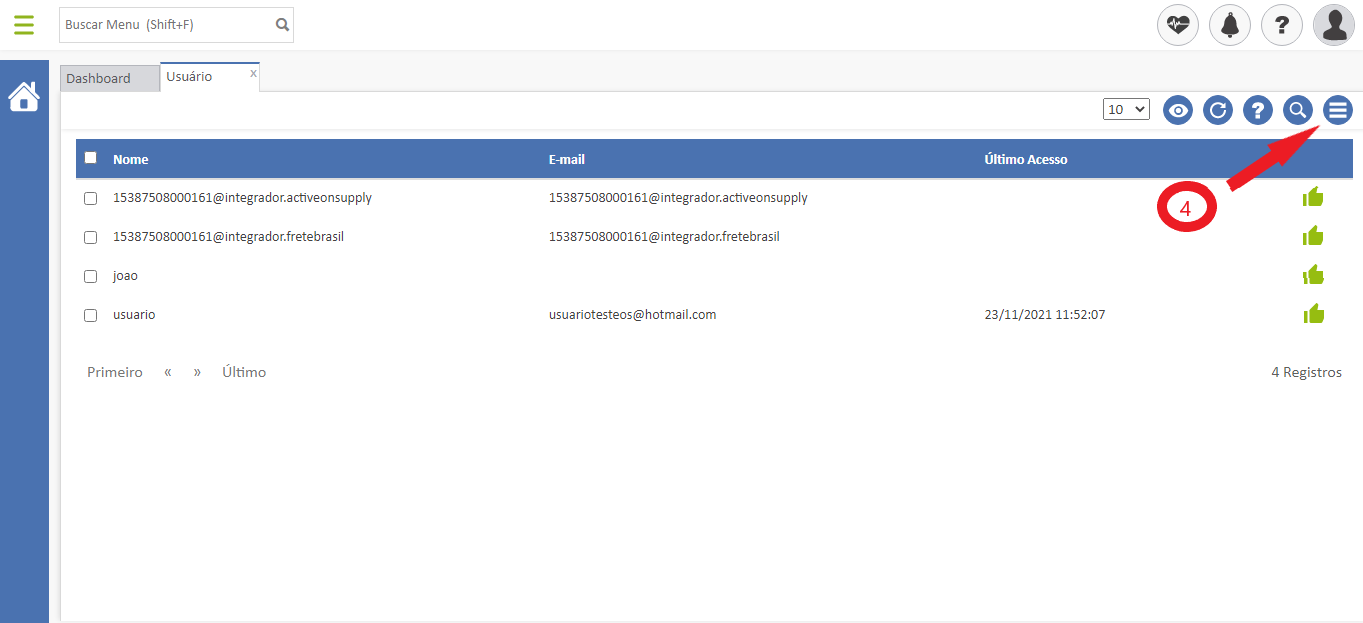The height and width of the screenshot is (623, 1363).
Task: Click thumbs-up status for joao
Action: 1313,275
